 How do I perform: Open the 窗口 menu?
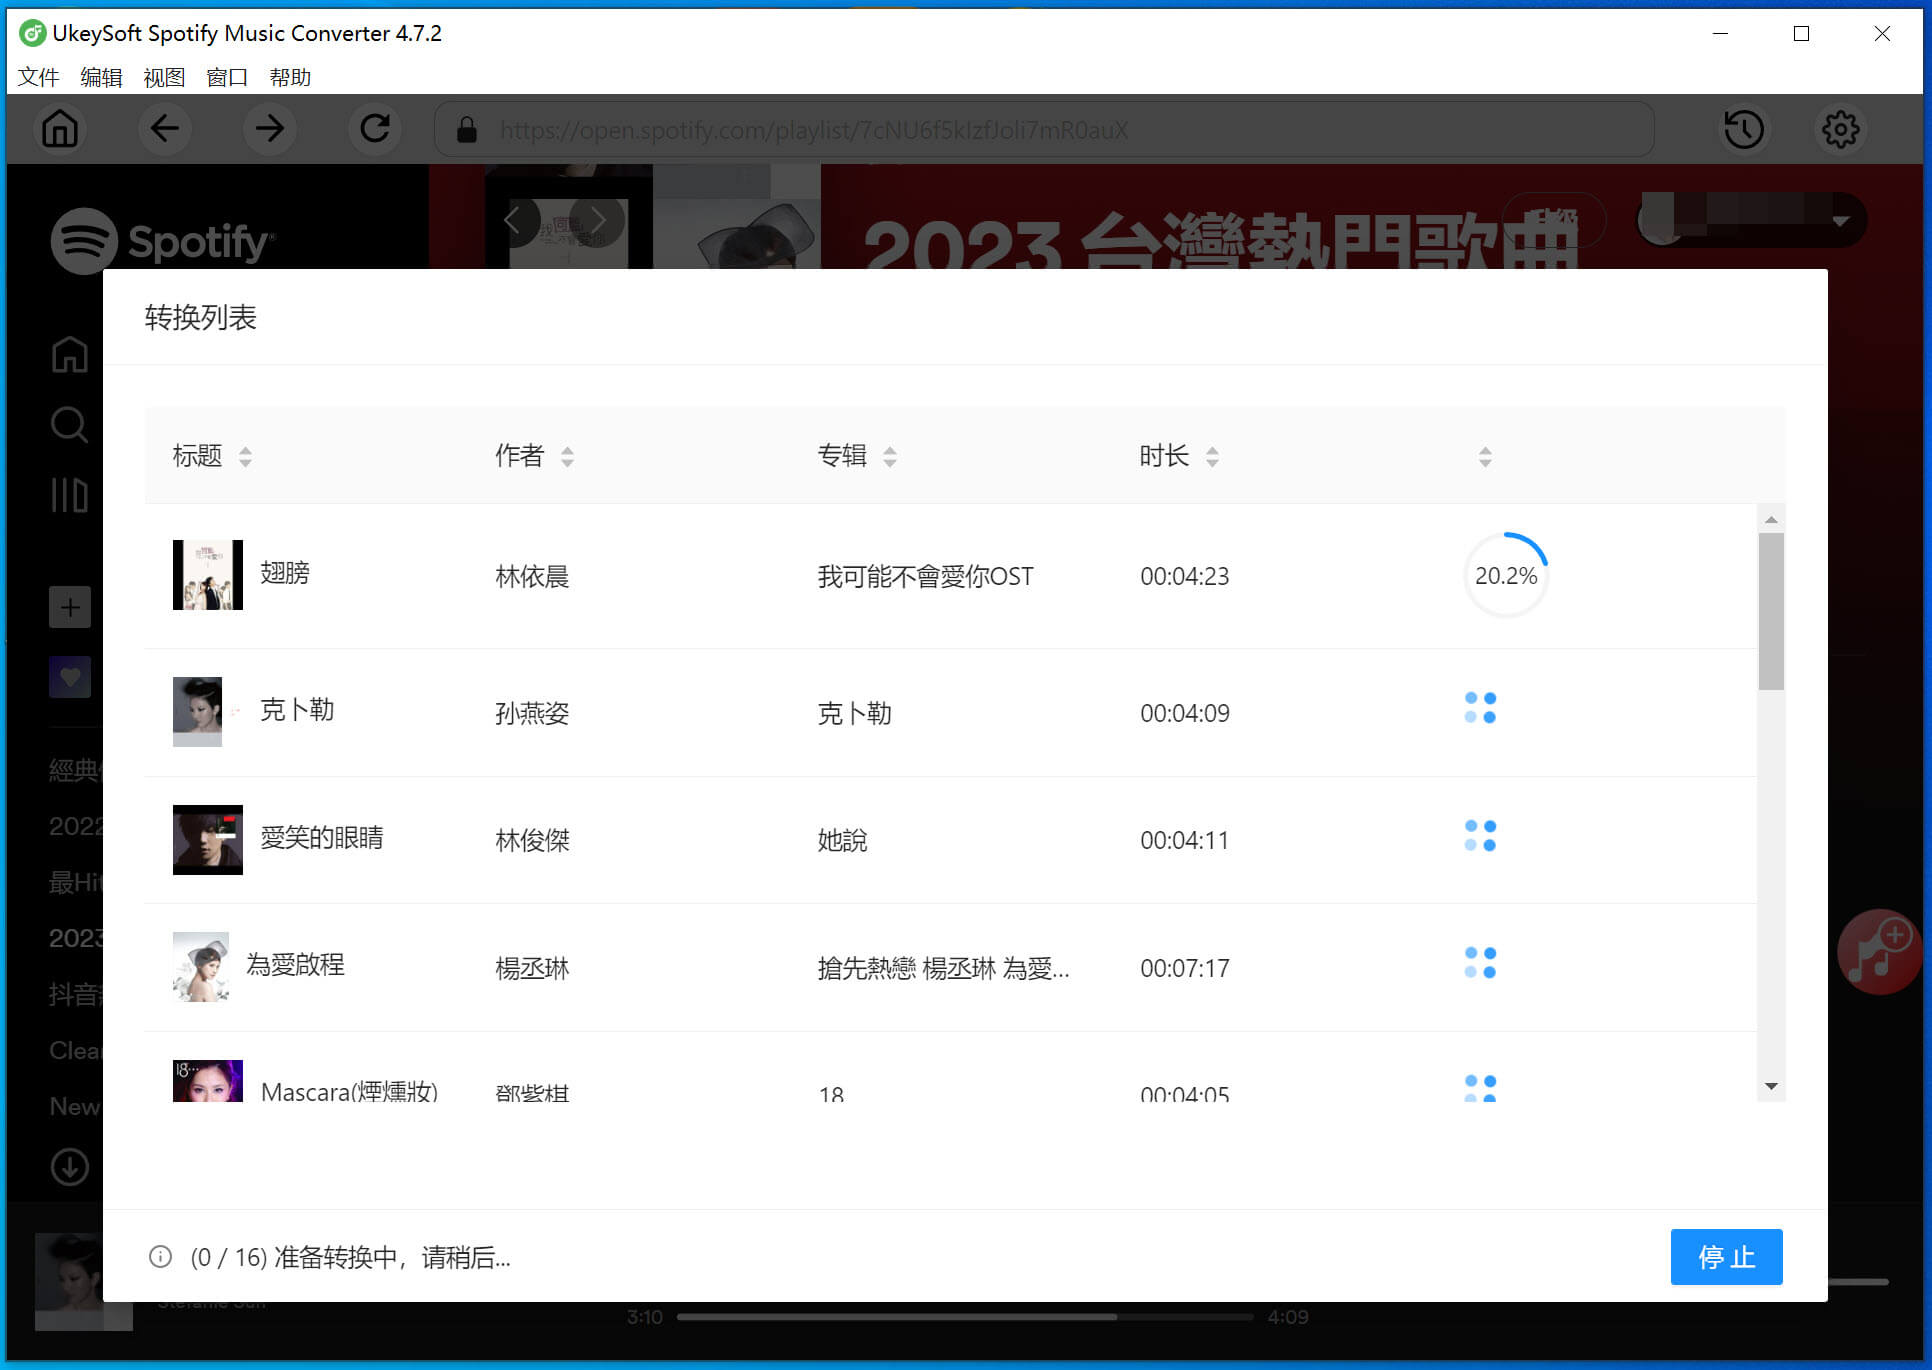[x=227, y=77]
